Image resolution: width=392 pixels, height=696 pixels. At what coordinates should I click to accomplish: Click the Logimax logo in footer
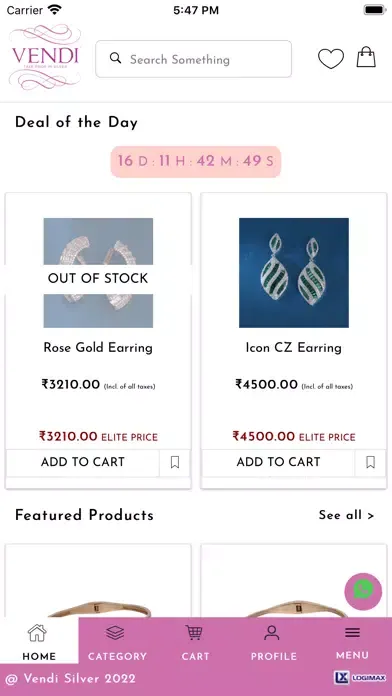tap(360, 677)
